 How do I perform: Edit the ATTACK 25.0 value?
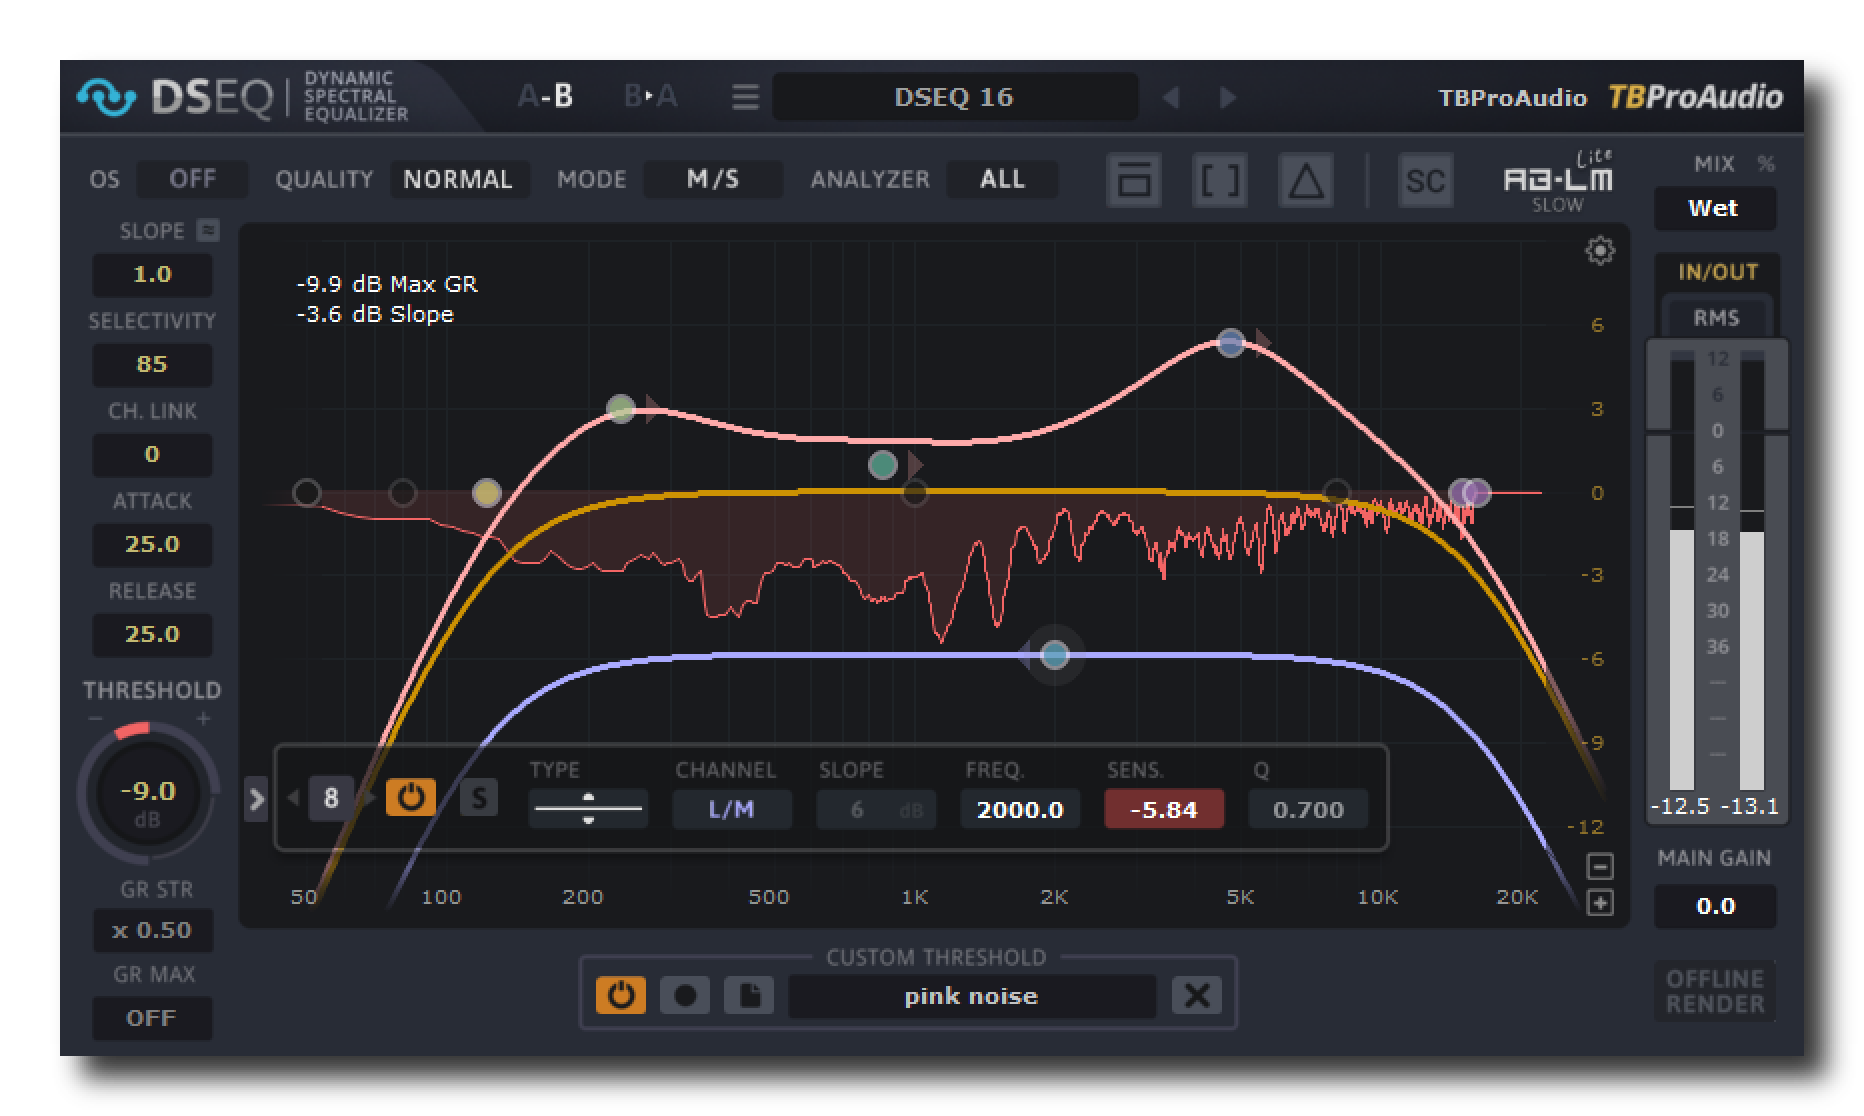click(x=152, y=544)
